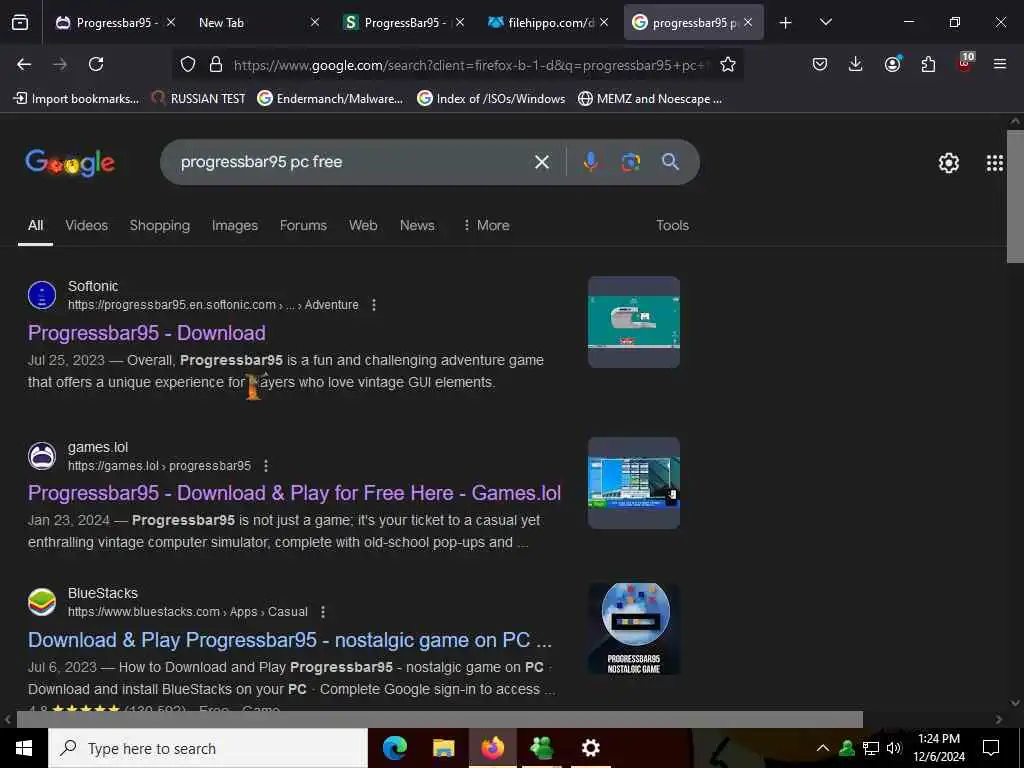View site security padlock info
The height and width of the screenshot is (768, 1024).
click(216, 64)
